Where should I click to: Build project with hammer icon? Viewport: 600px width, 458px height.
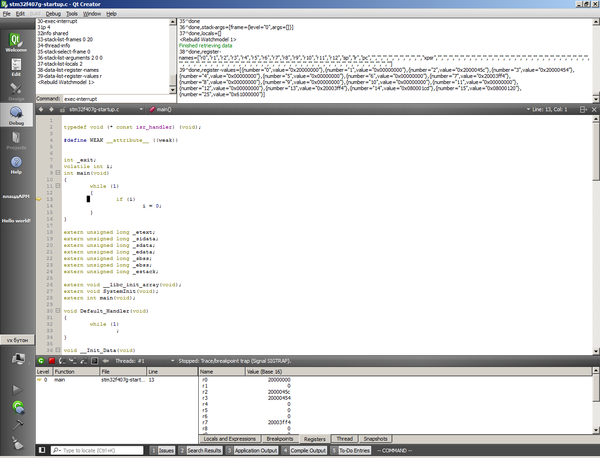(18, 425)
